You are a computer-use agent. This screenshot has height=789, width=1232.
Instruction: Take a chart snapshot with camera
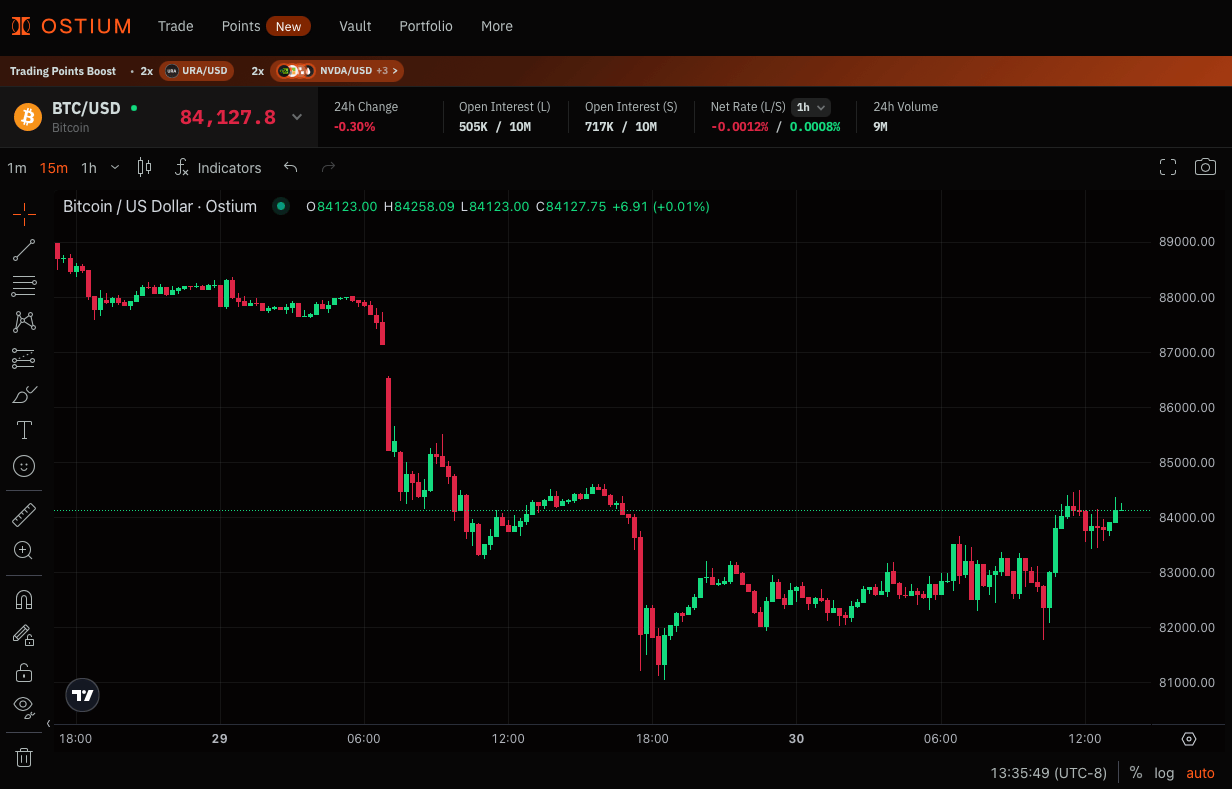(x=1206, y=167)
